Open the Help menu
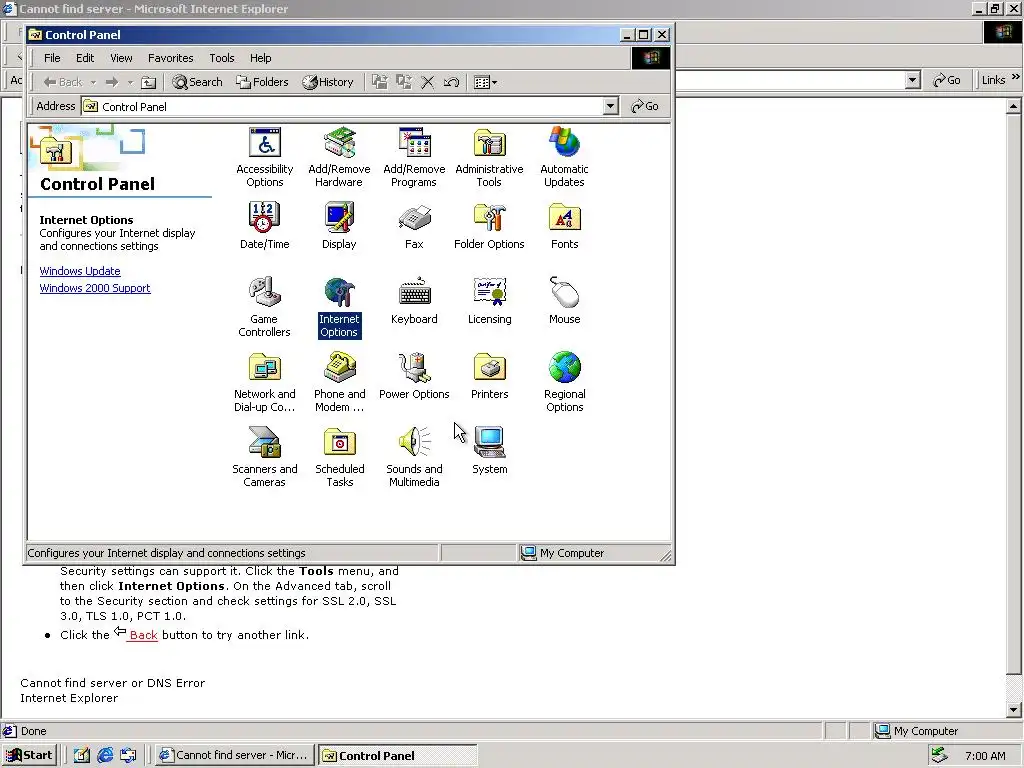Image resolution: width=1024 pixels, height=768 pixels. pyautogui.click(x=260, y=57)
